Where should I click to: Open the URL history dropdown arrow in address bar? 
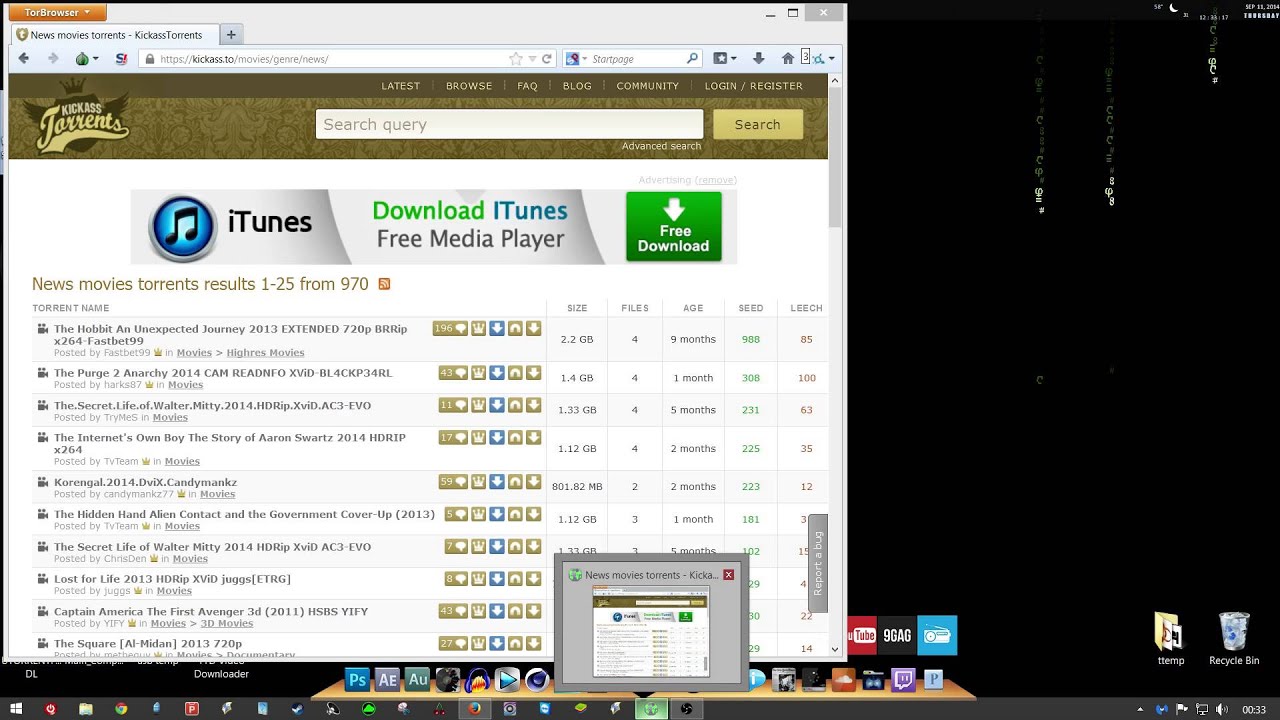point(532,59)
